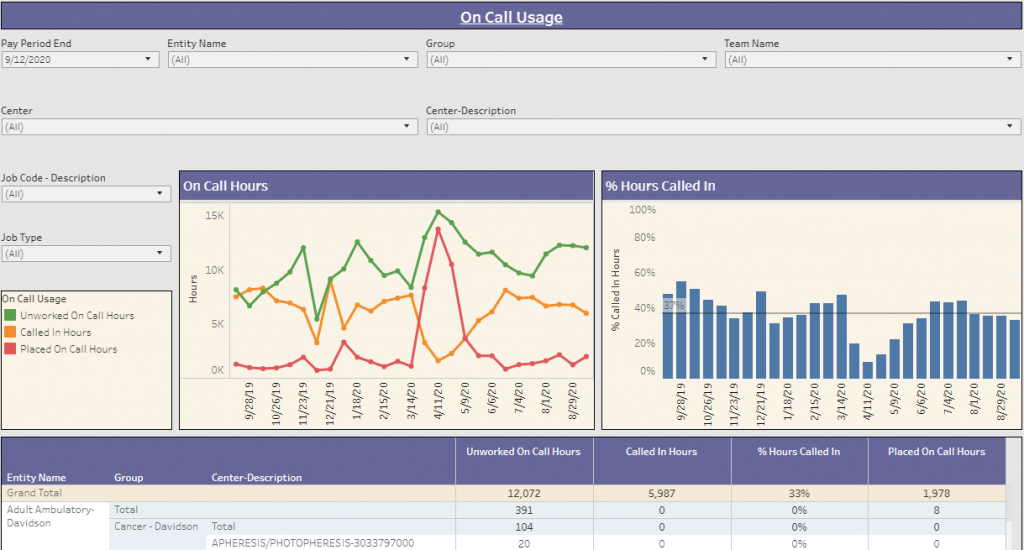Open the Pay Period End dropdown
1024x550 pixels.
[x=80, y=60]
